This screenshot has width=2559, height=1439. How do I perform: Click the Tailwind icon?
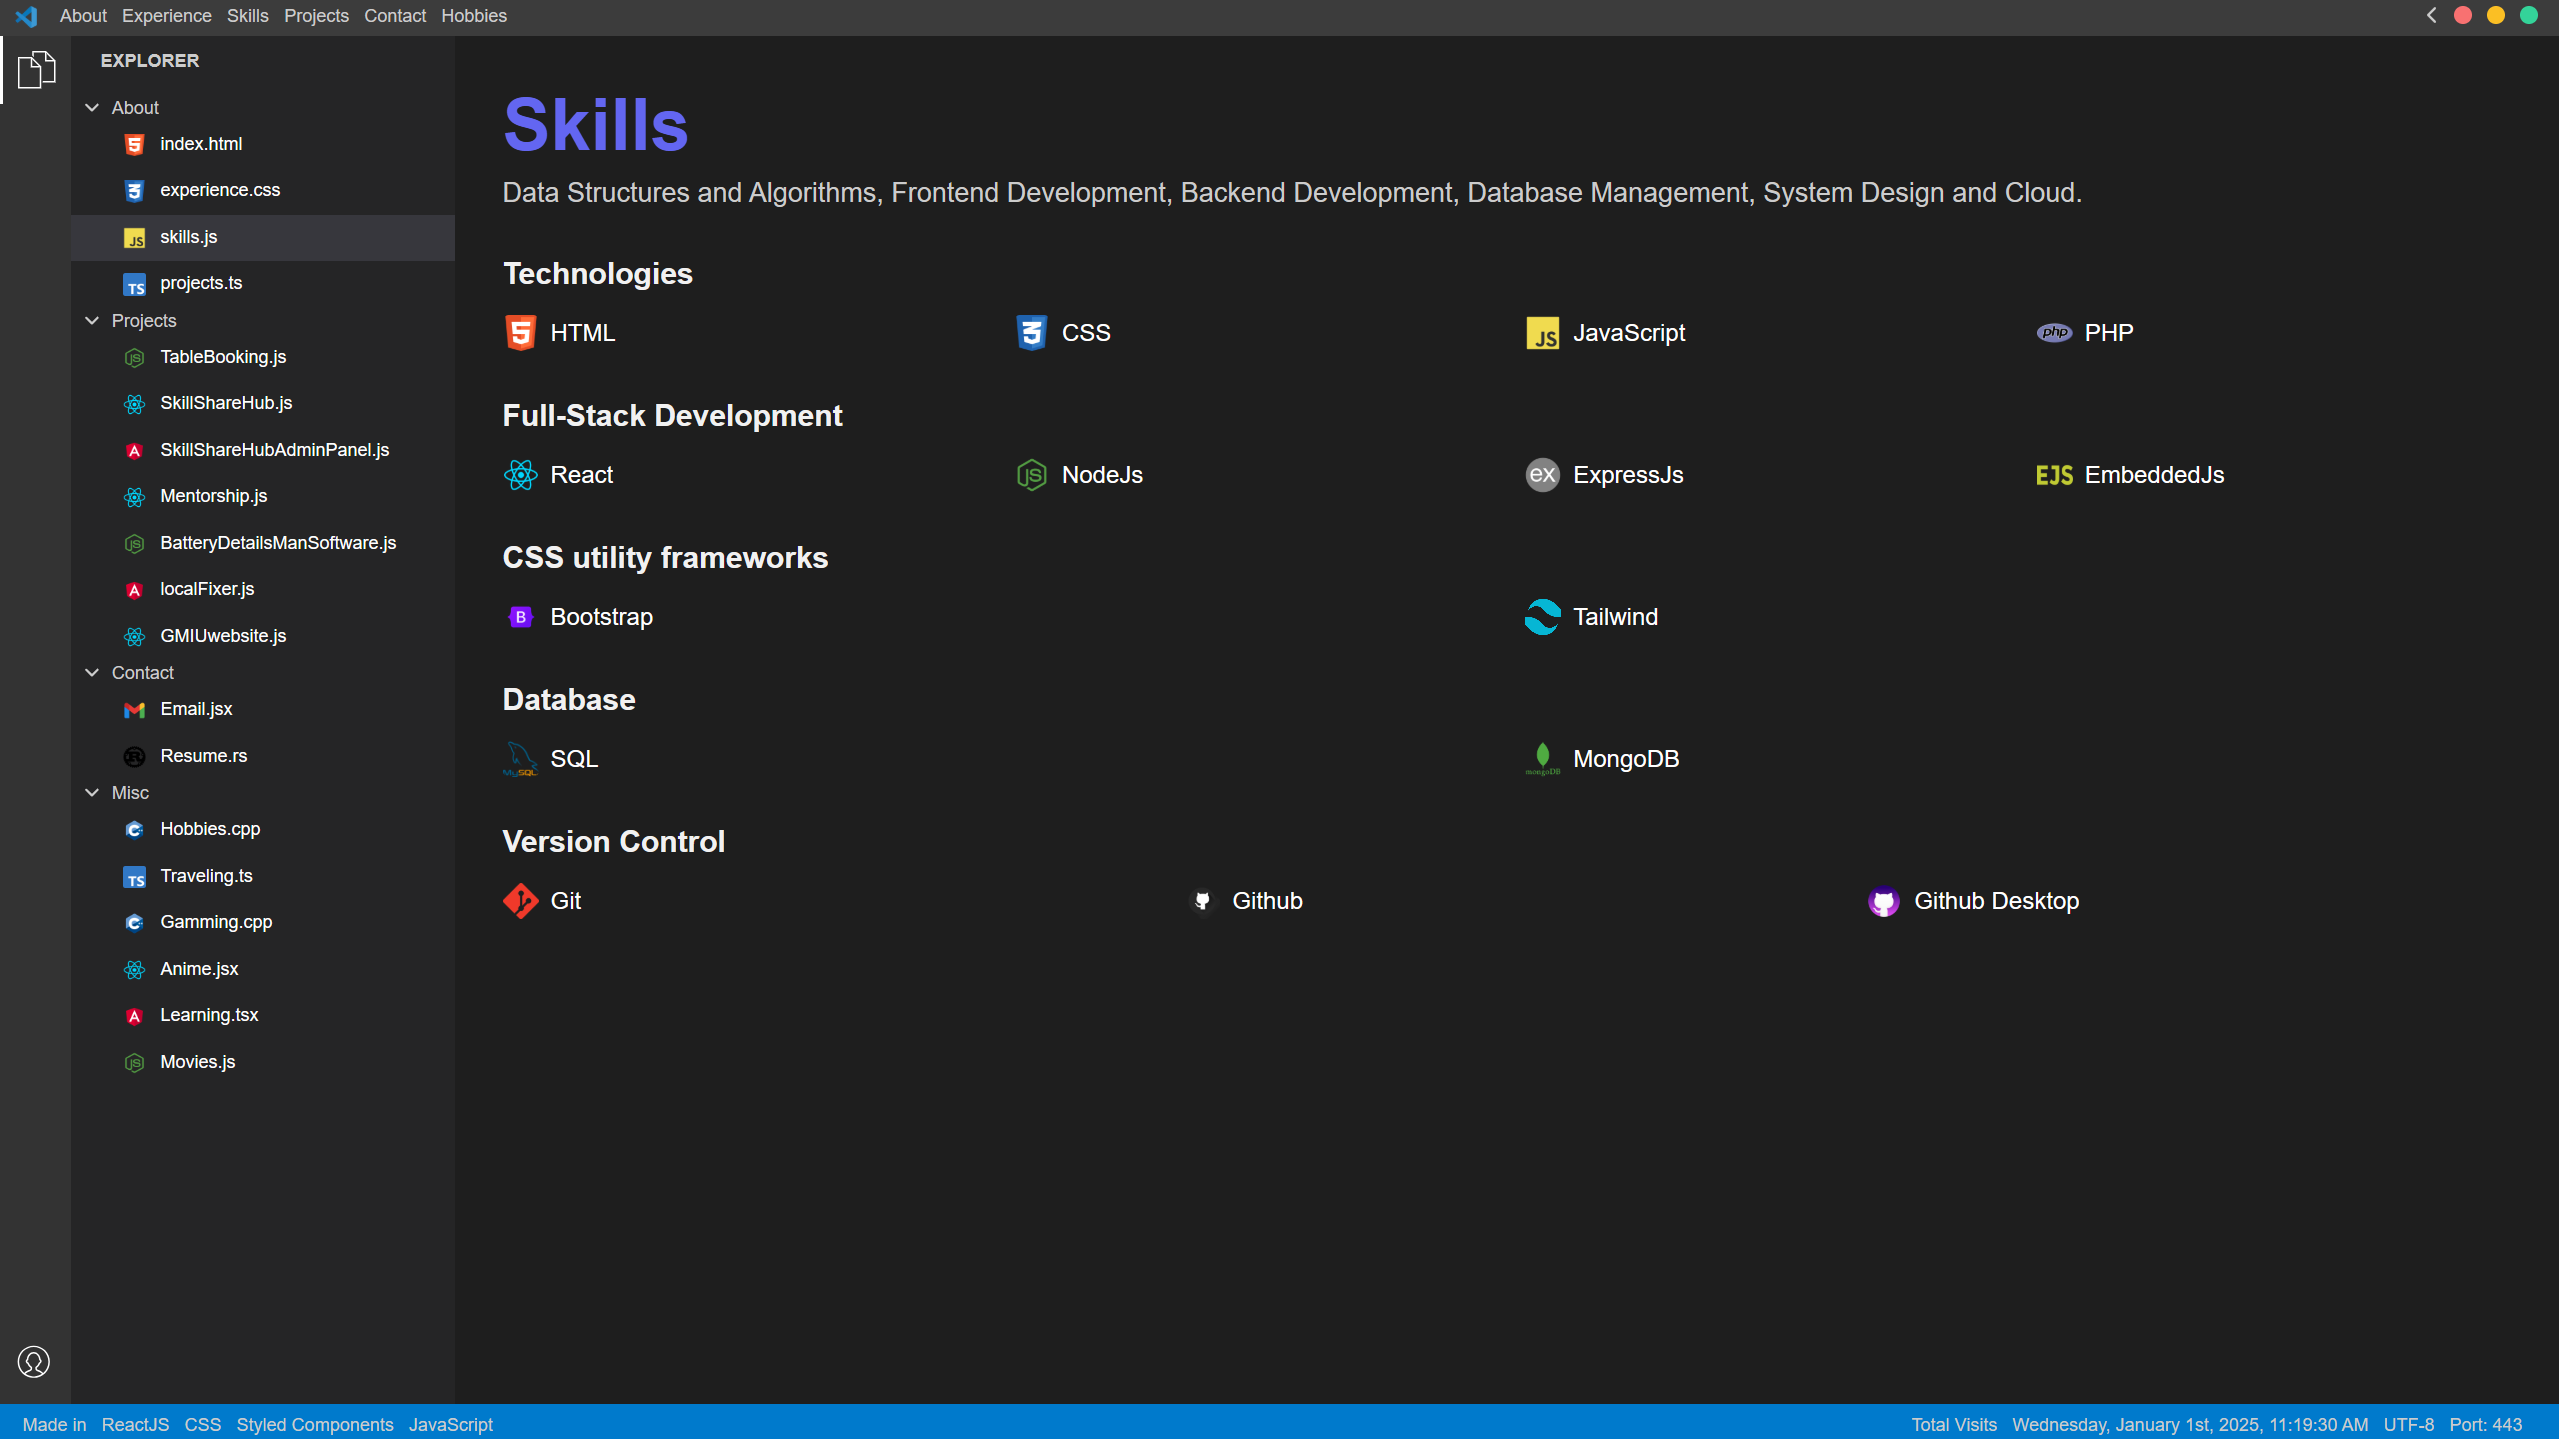pos(1542,617)
